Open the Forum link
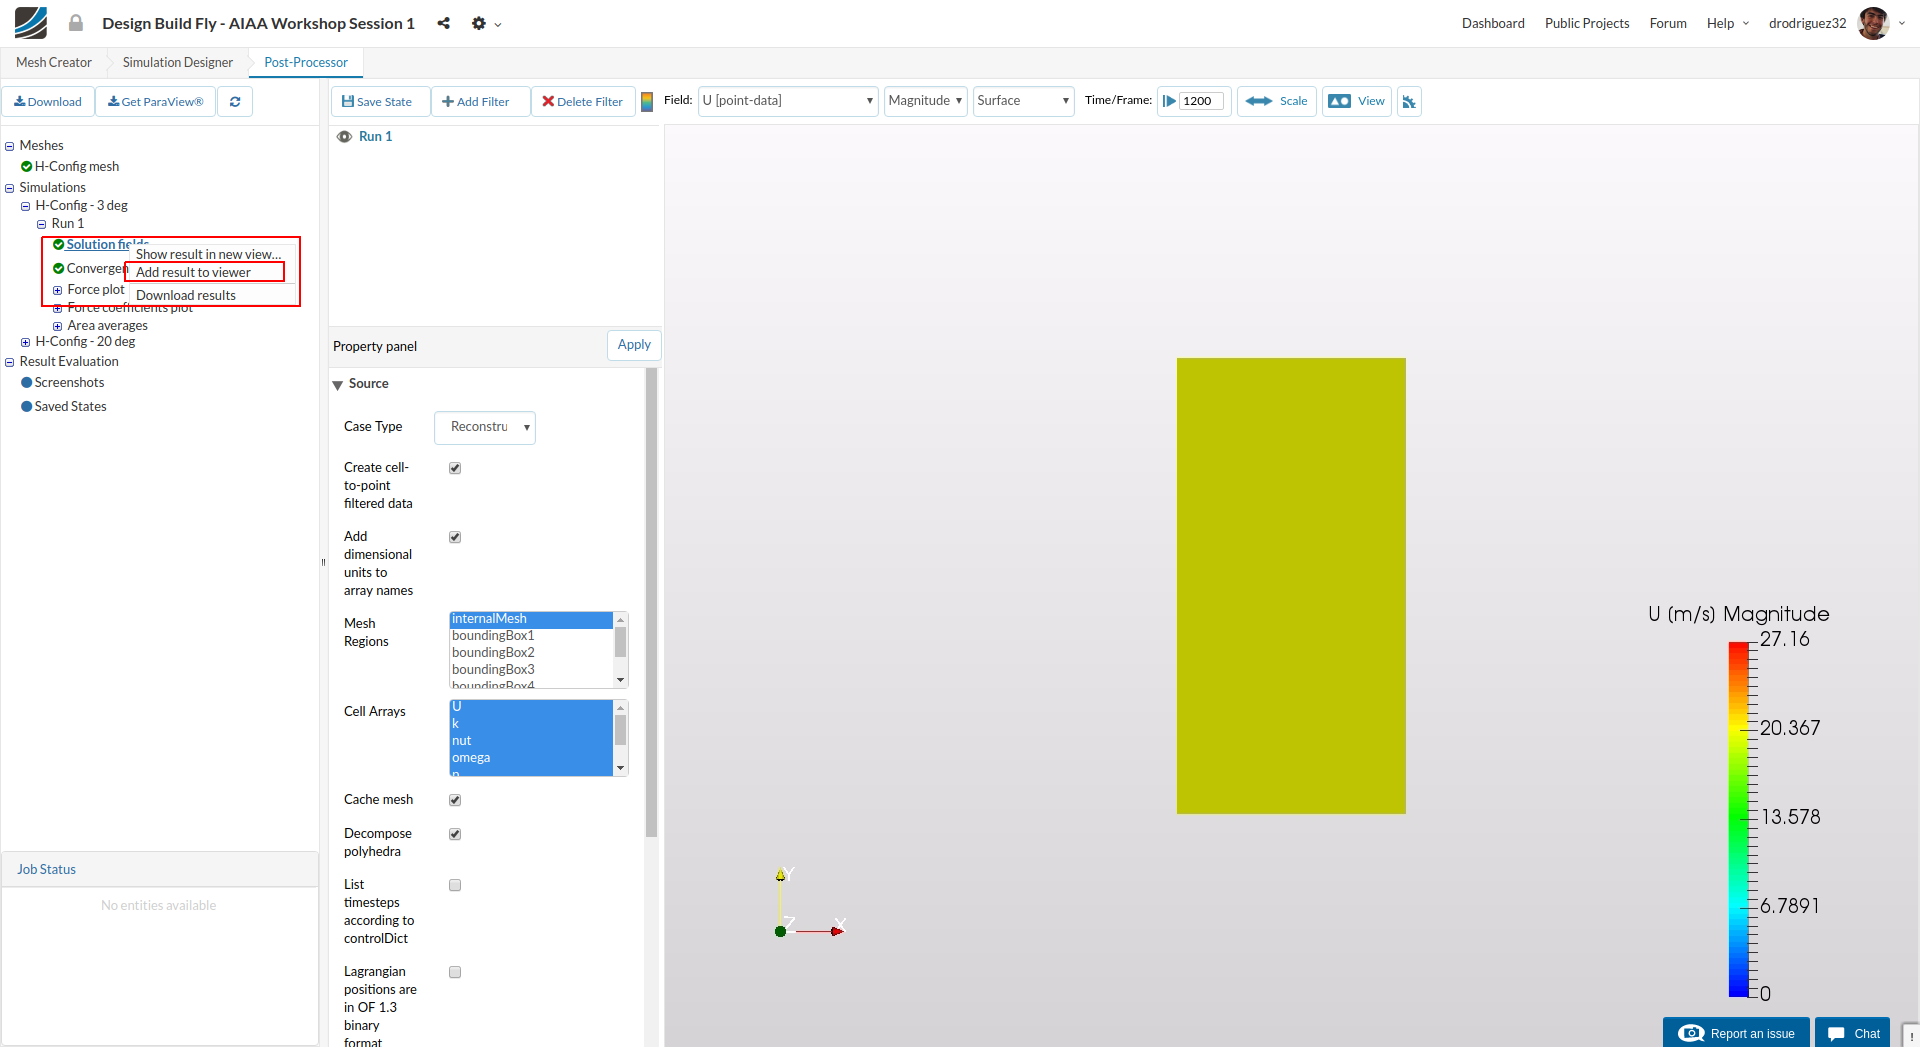 [x=1668, y=23]
